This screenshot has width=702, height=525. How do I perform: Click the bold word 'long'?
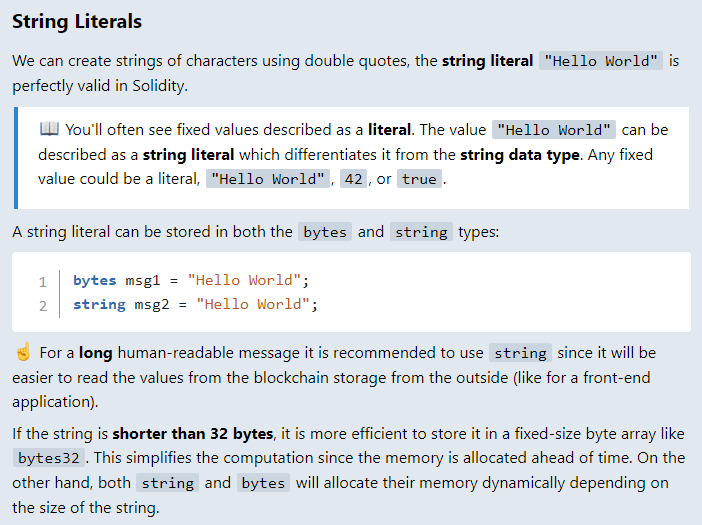coord(95,353)
